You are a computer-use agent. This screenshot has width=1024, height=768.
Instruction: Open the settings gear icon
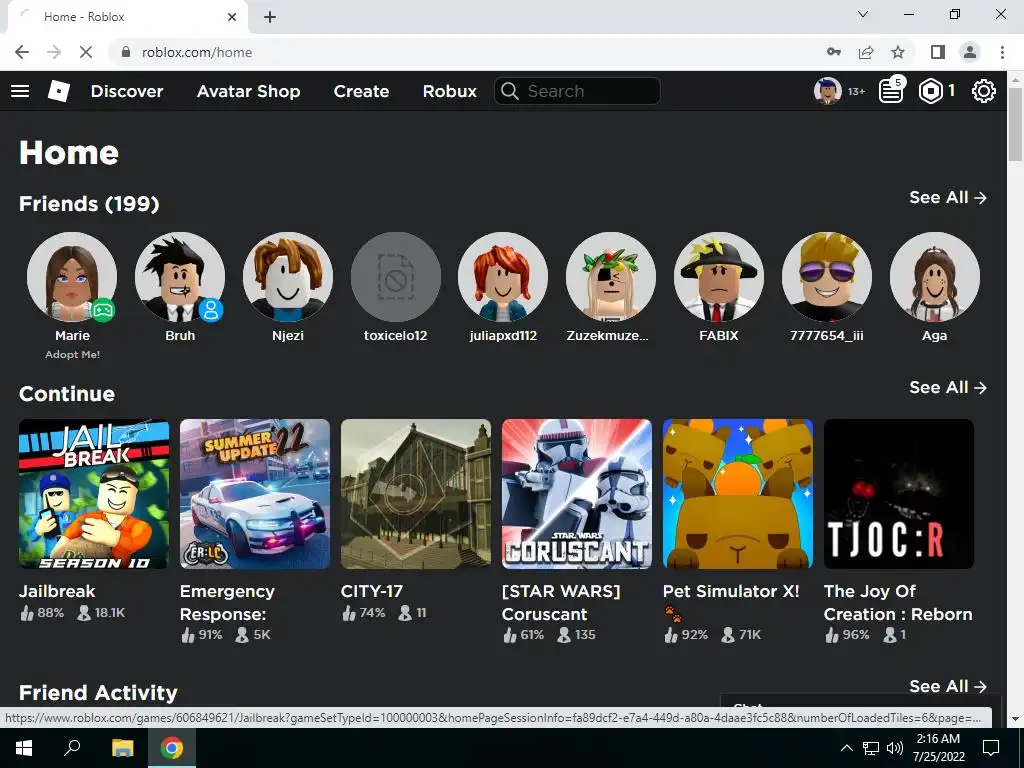click(x=984, y=91)
